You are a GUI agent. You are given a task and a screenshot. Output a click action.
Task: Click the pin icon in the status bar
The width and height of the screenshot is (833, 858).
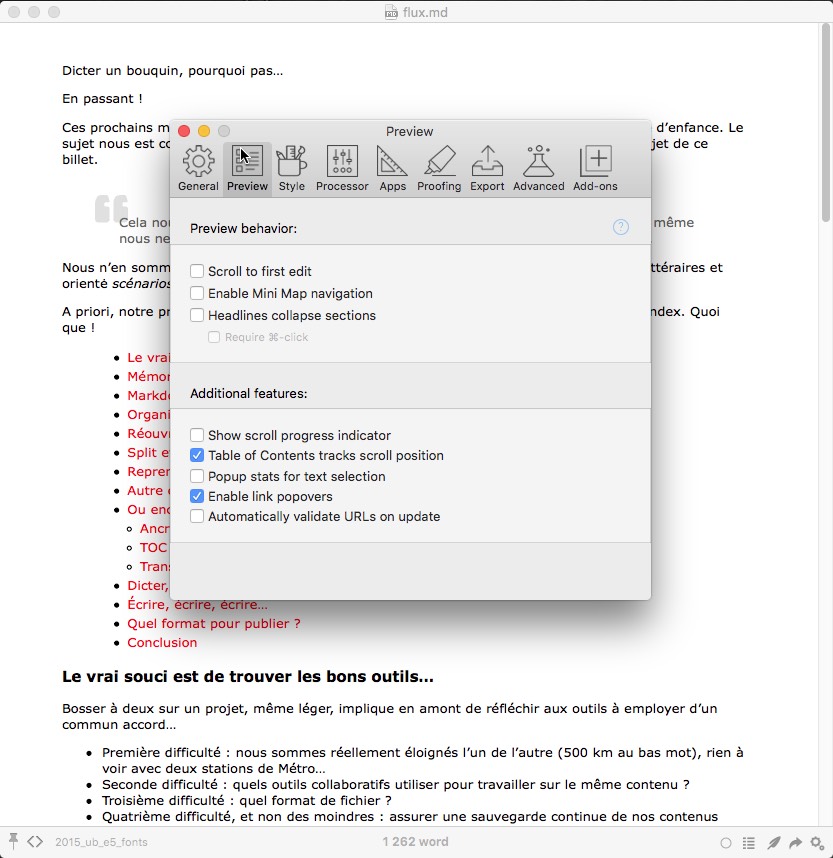(x=13, y=841)
